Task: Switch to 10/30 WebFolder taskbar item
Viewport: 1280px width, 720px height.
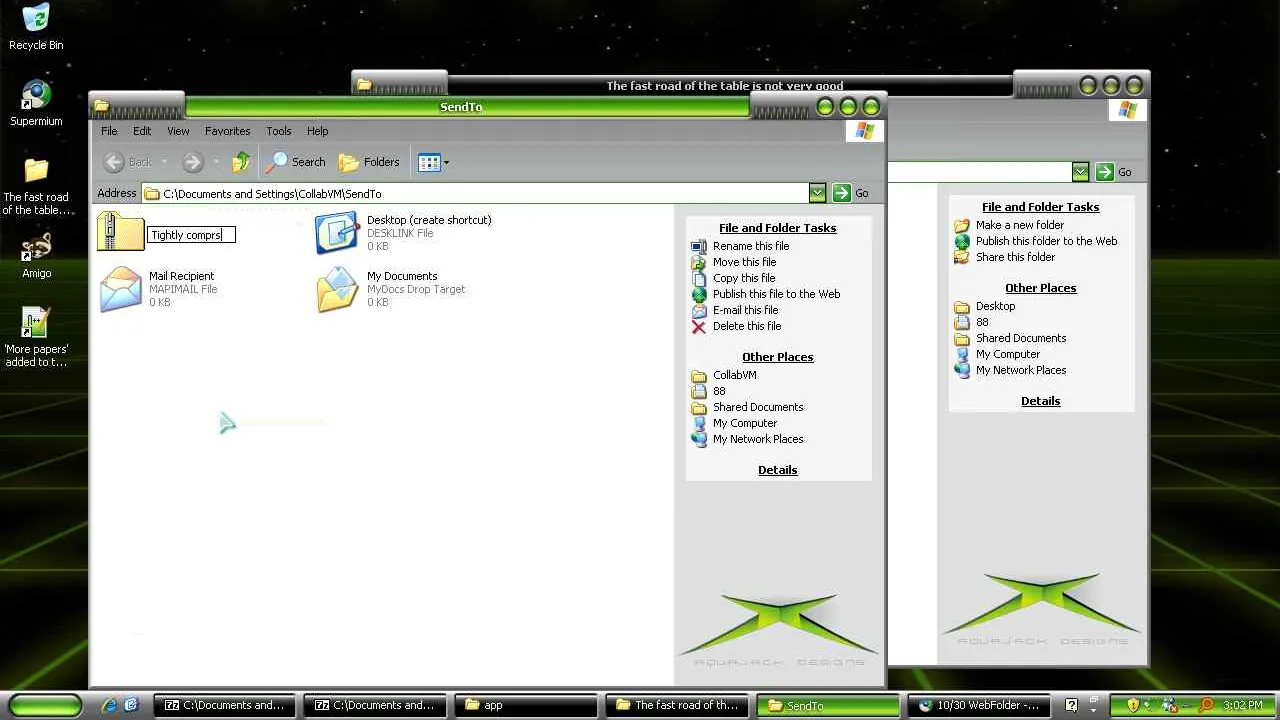Action: [978, 705]
